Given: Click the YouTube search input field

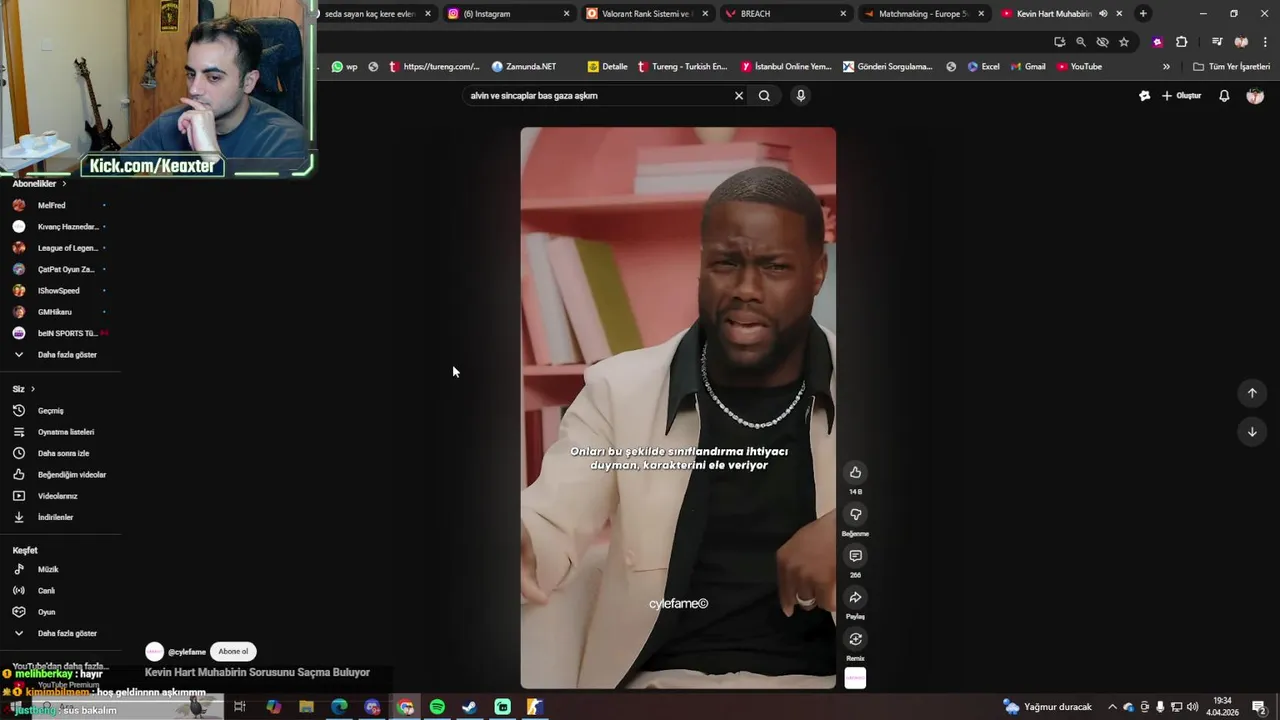Looking at the screenshot, I should [598, 96].
